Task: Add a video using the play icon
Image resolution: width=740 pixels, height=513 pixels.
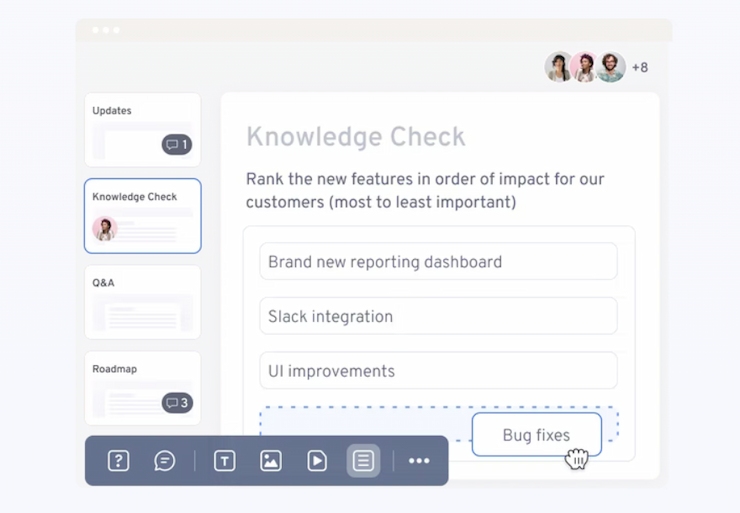Action: 317,461
